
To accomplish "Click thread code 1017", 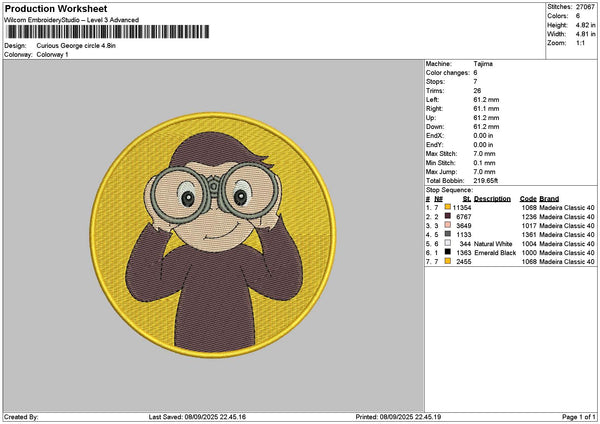I will pos(529,225).
